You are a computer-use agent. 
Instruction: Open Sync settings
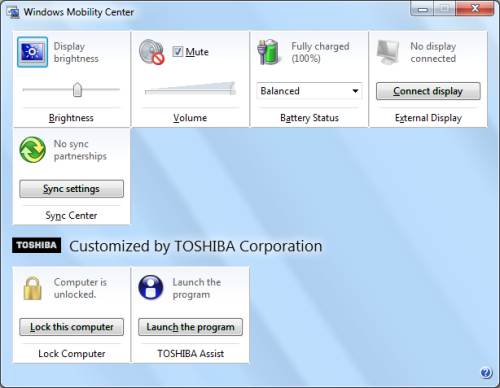[71, 189]
